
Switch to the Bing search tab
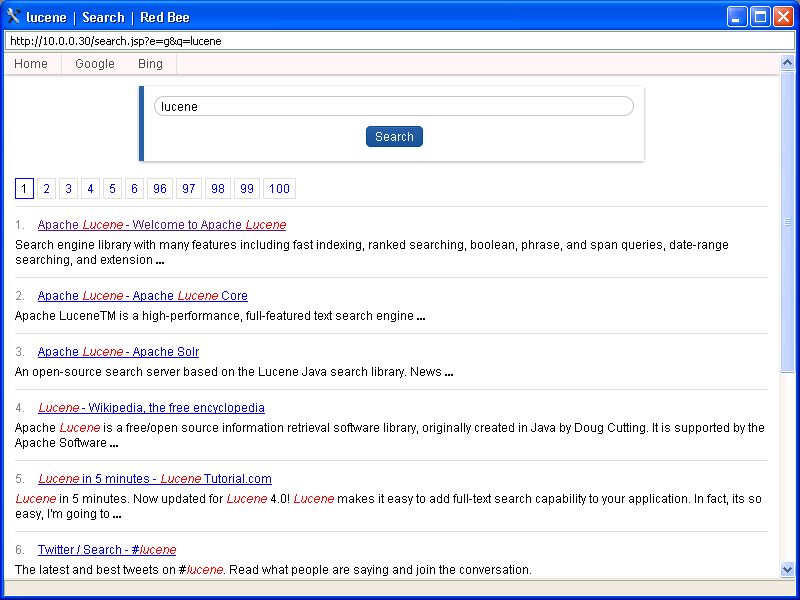[x=151, y=64]
